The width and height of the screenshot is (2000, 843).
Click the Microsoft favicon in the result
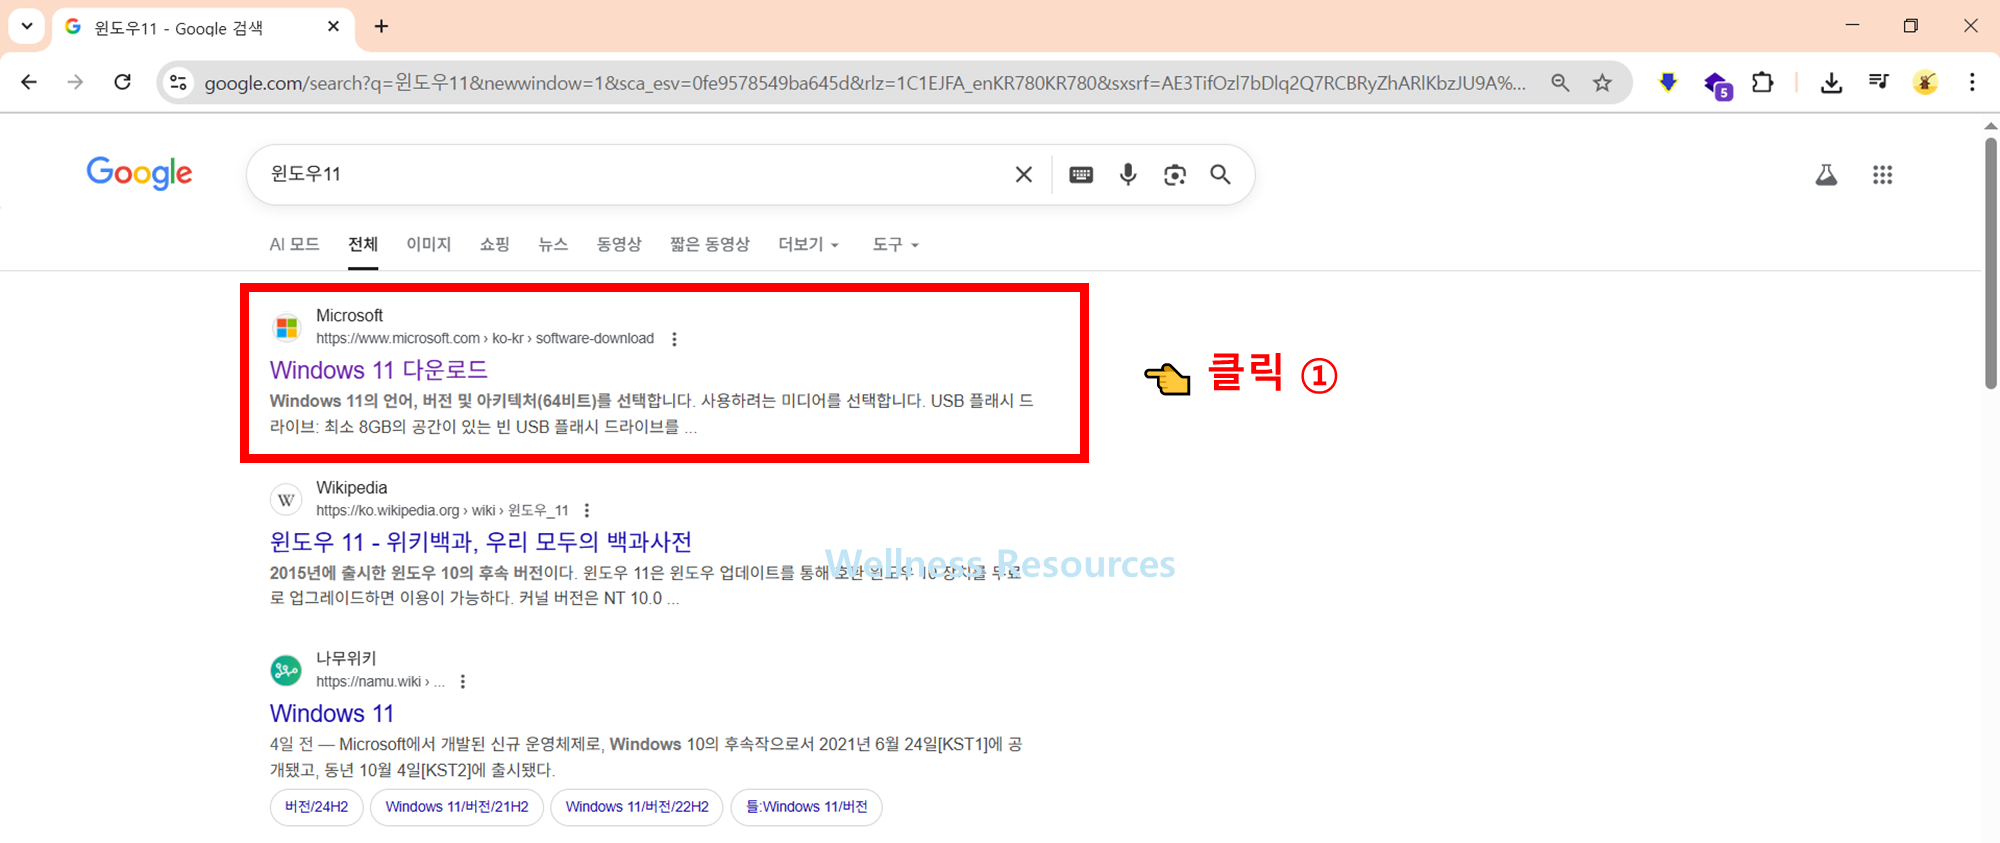pyautogui.click(x=287, y=327)
